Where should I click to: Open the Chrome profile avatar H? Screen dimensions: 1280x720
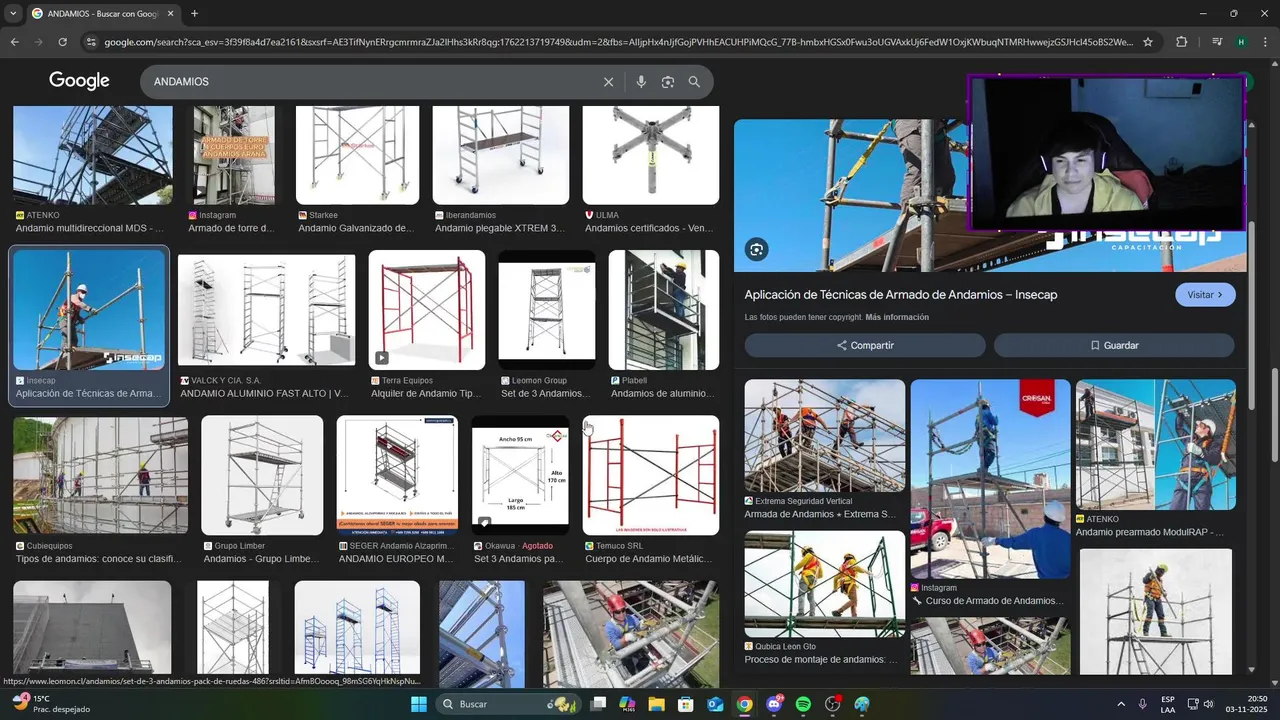tap(1241, 42)
